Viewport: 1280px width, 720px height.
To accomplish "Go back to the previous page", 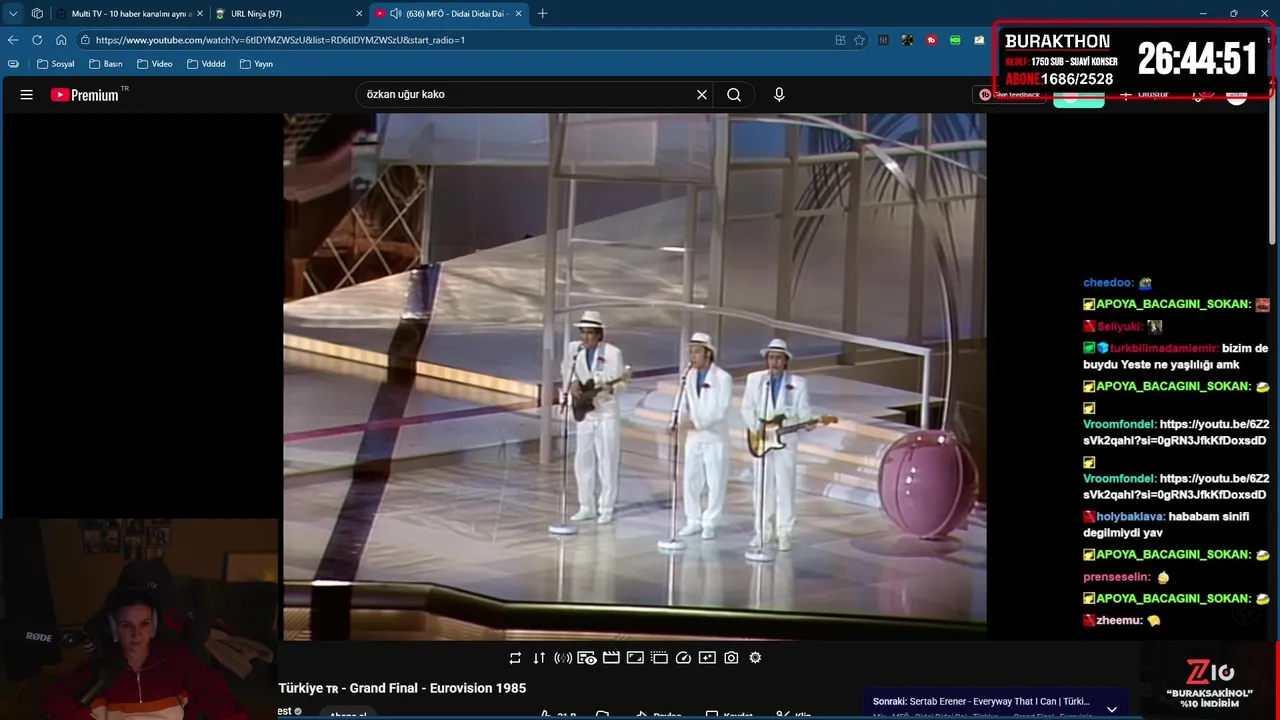I will click(x=13, y=40).
